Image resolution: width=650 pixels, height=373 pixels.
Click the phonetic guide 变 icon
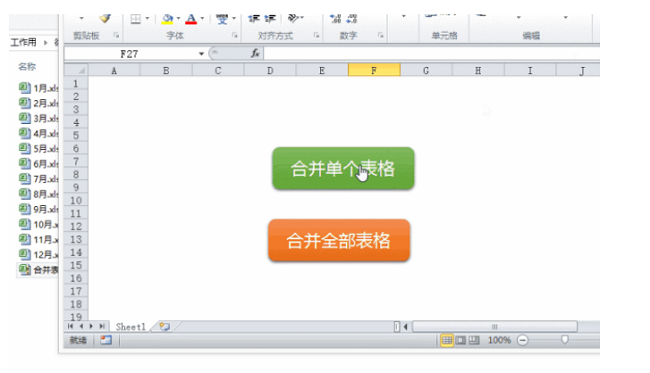click(222, 19)
